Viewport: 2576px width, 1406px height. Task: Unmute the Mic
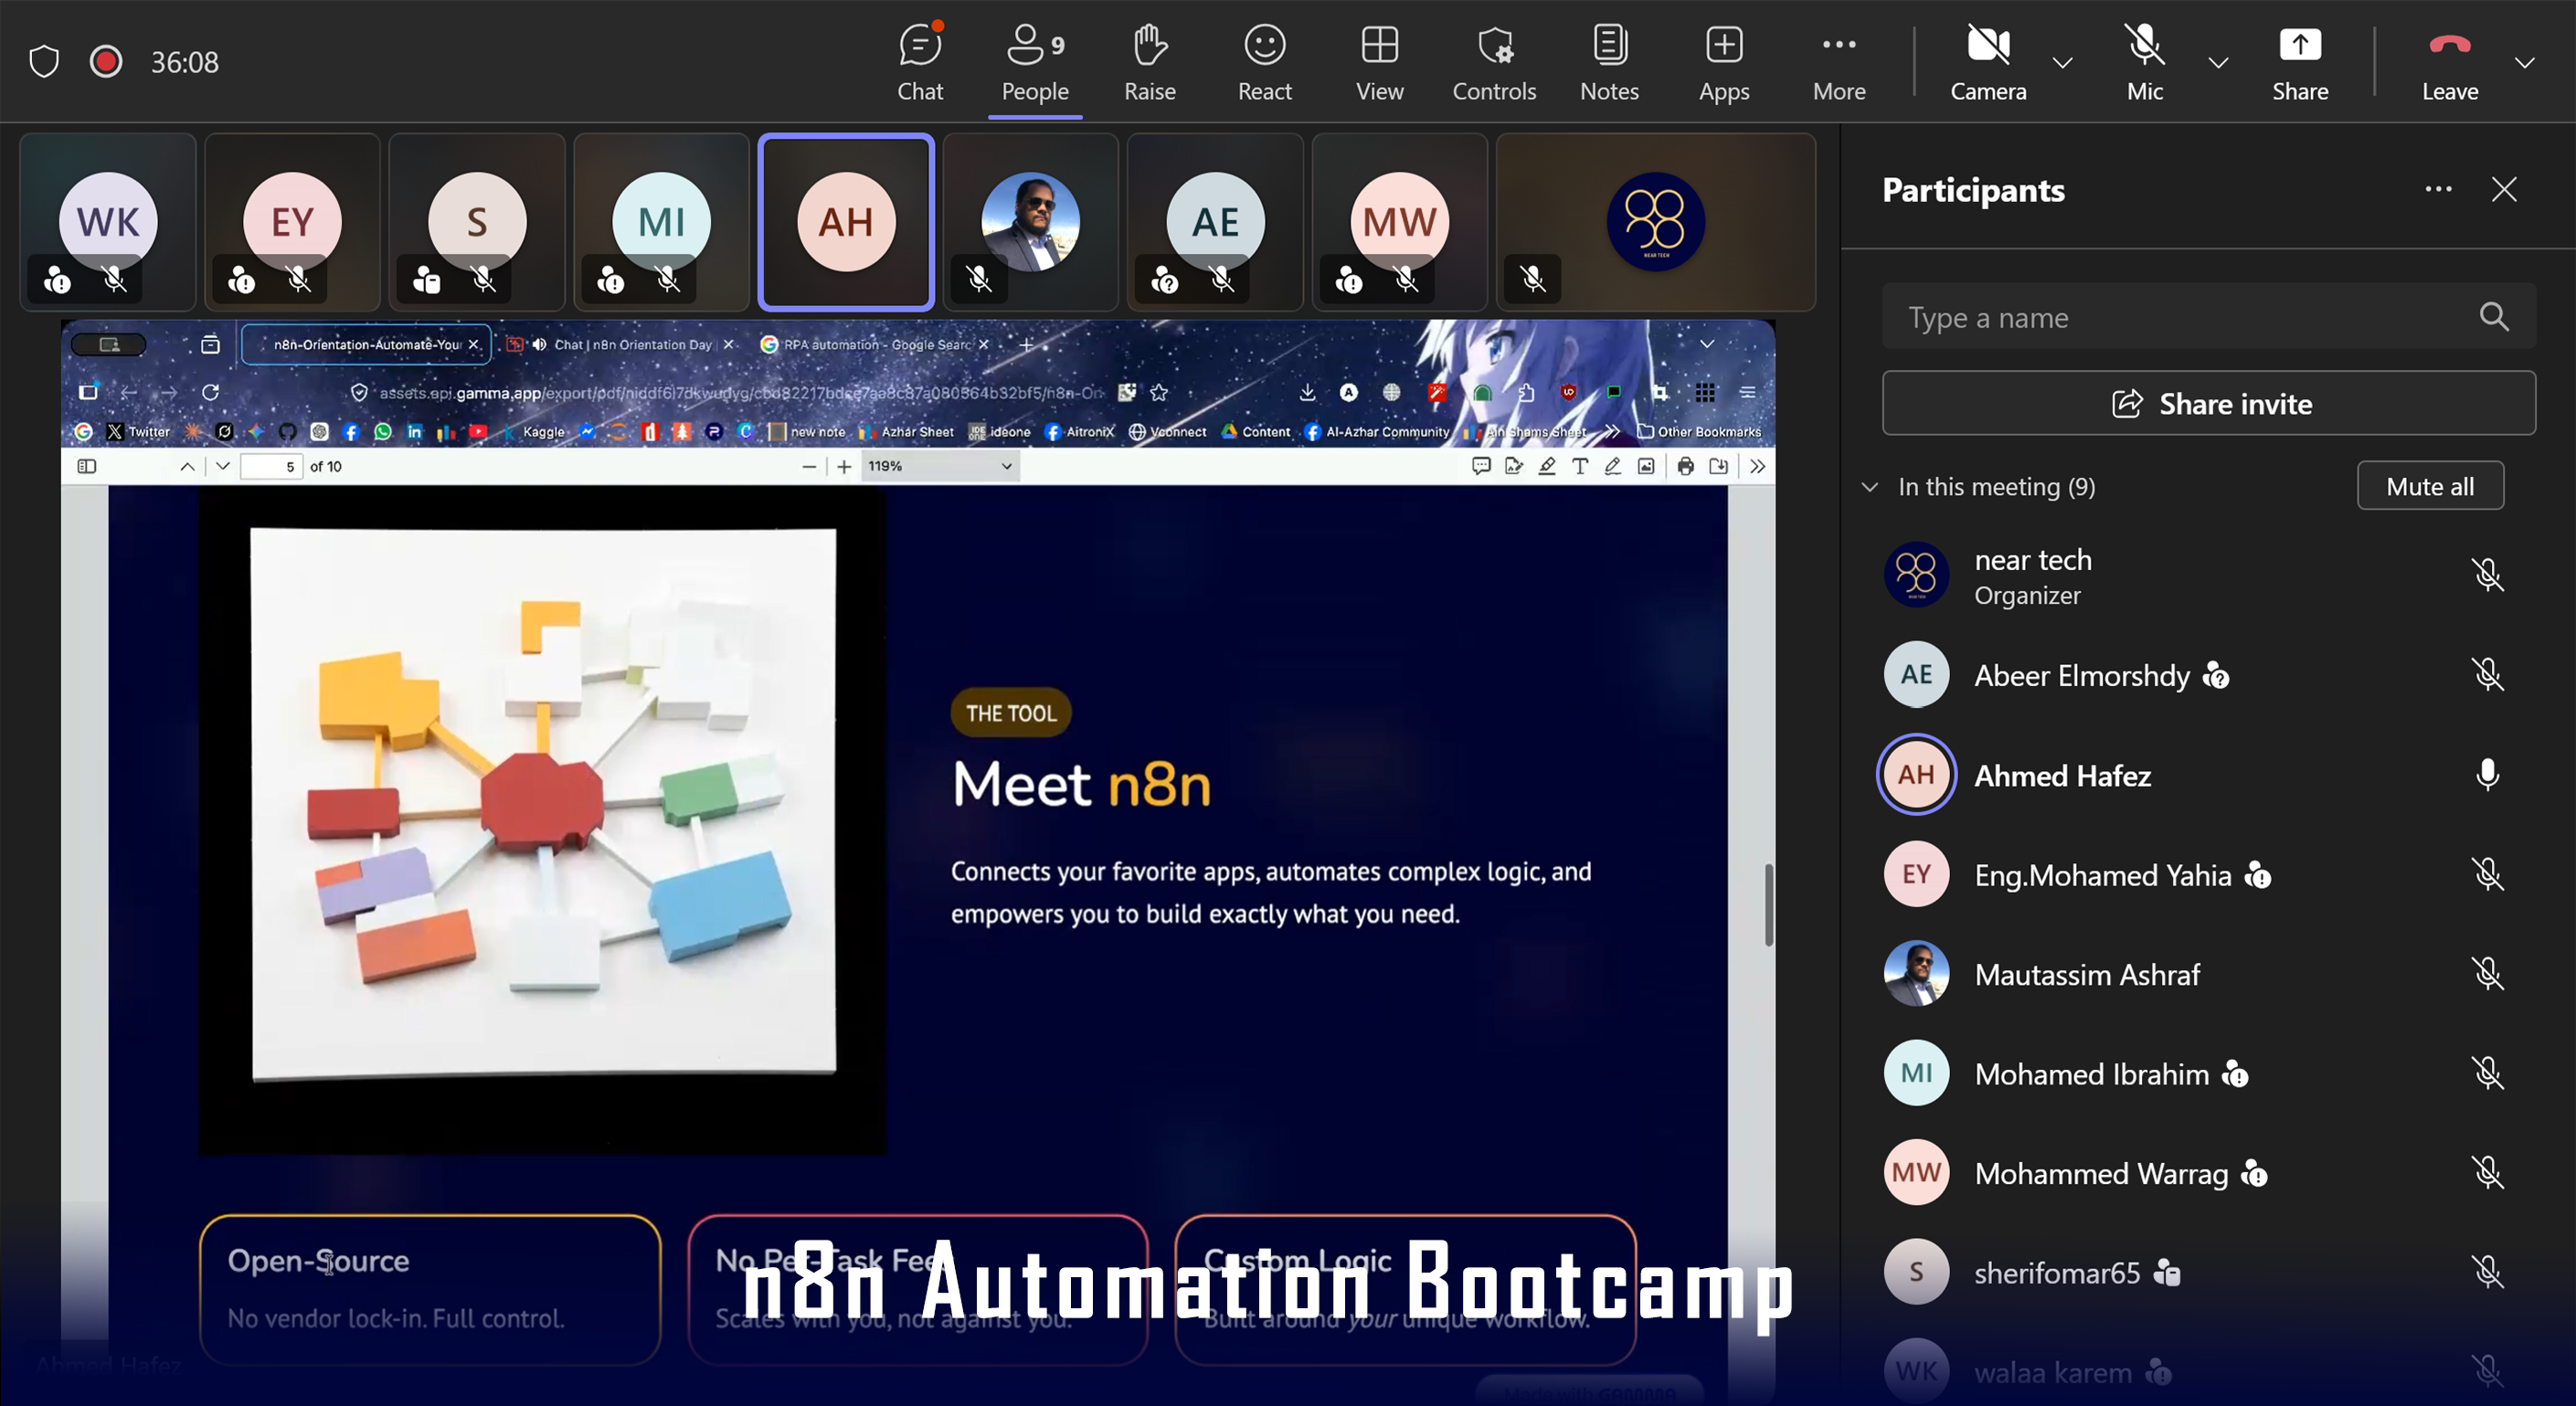(2145, 62)
